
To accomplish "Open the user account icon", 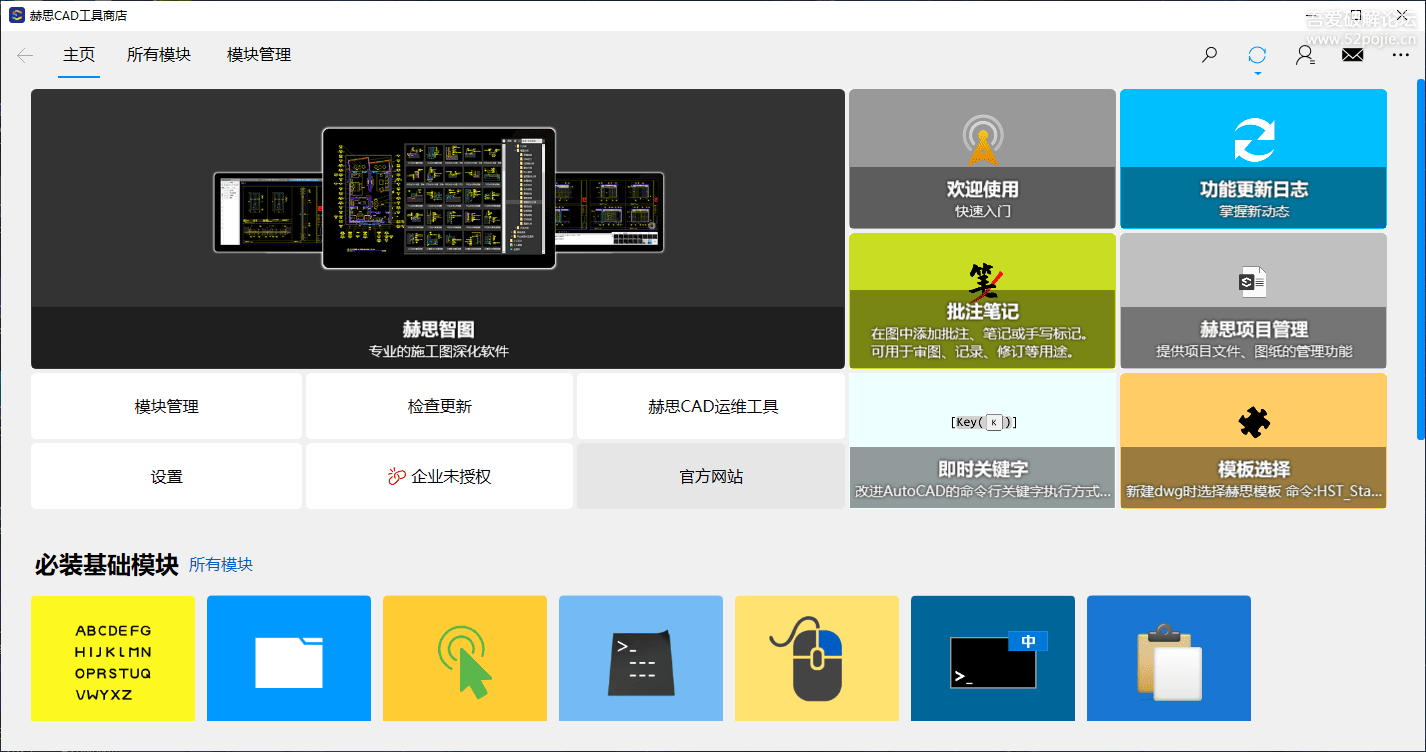I will tap(1305, 55).
